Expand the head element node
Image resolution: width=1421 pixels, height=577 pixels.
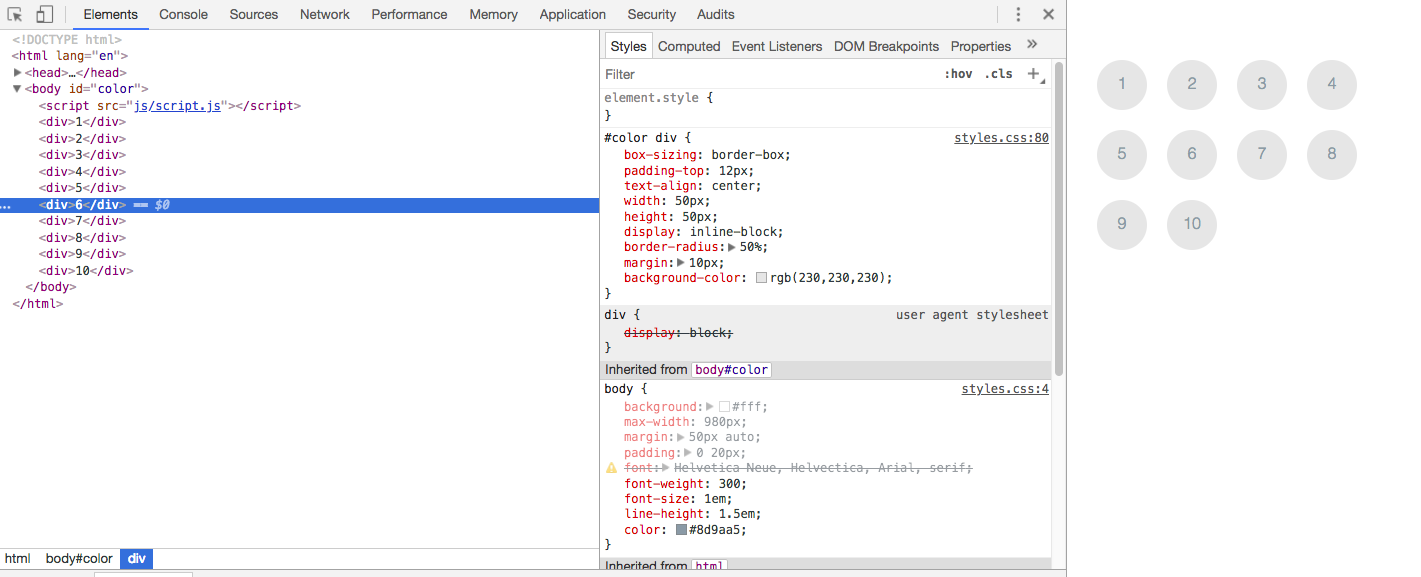[x=18, y=73]
